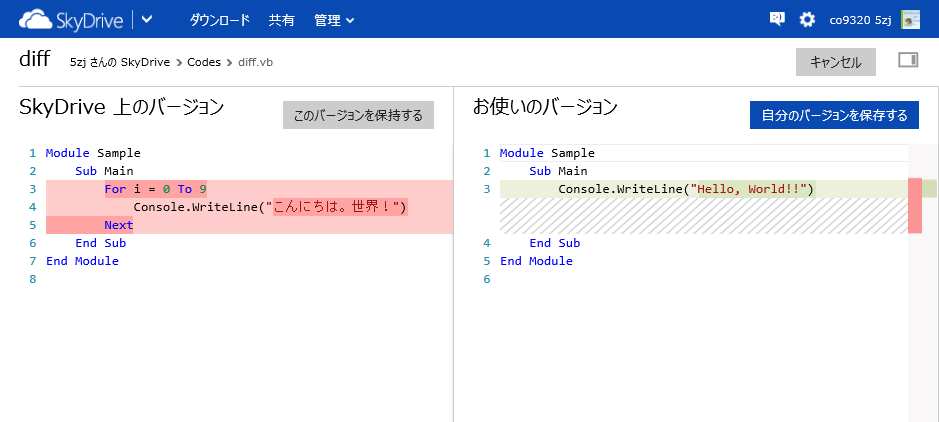939x422 pixels.
Task: Click 共有 in the top bar
Action: 282,20
